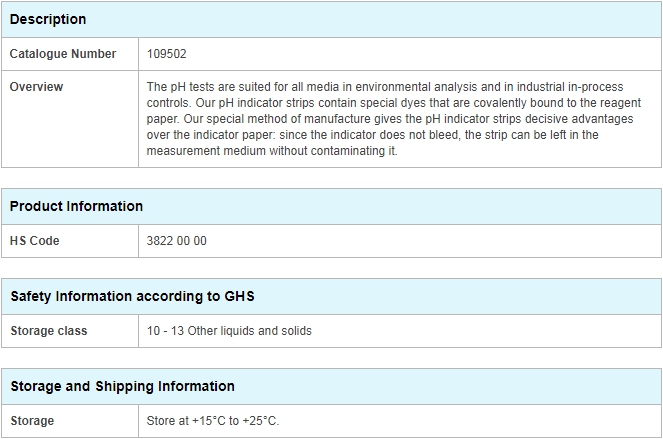The image size is (663, 439).
Task: Click the text 'pH indicator strips contain special dyes'
Action: [307, 103]
